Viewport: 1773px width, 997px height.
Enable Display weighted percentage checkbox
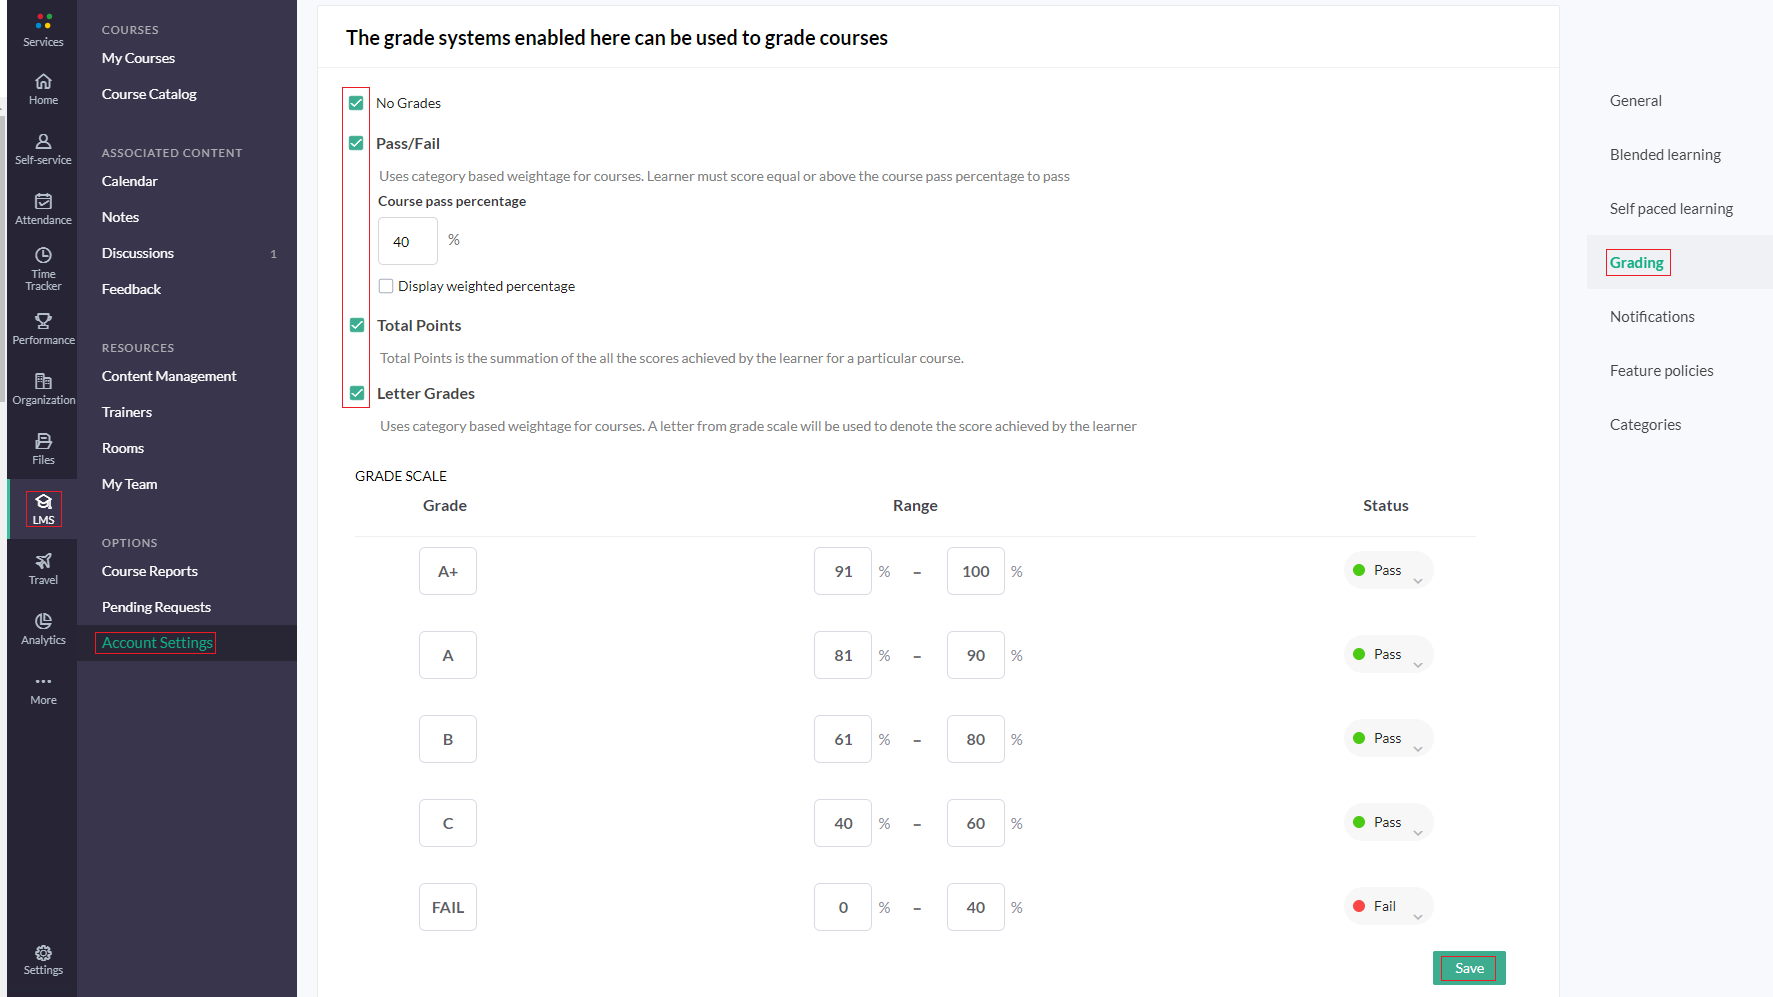[386, 286]
